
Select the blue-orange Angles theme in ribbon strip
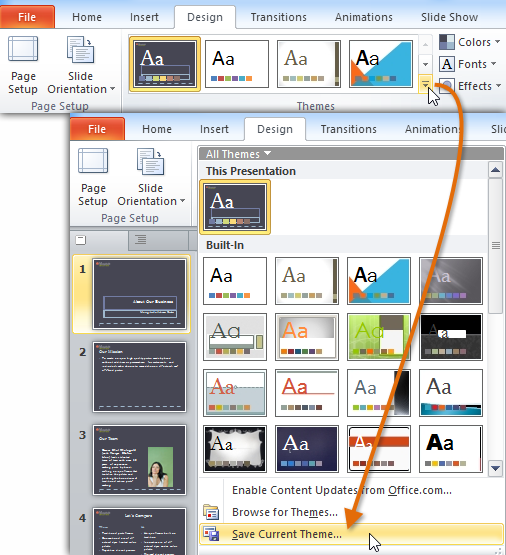pos(381,64)
